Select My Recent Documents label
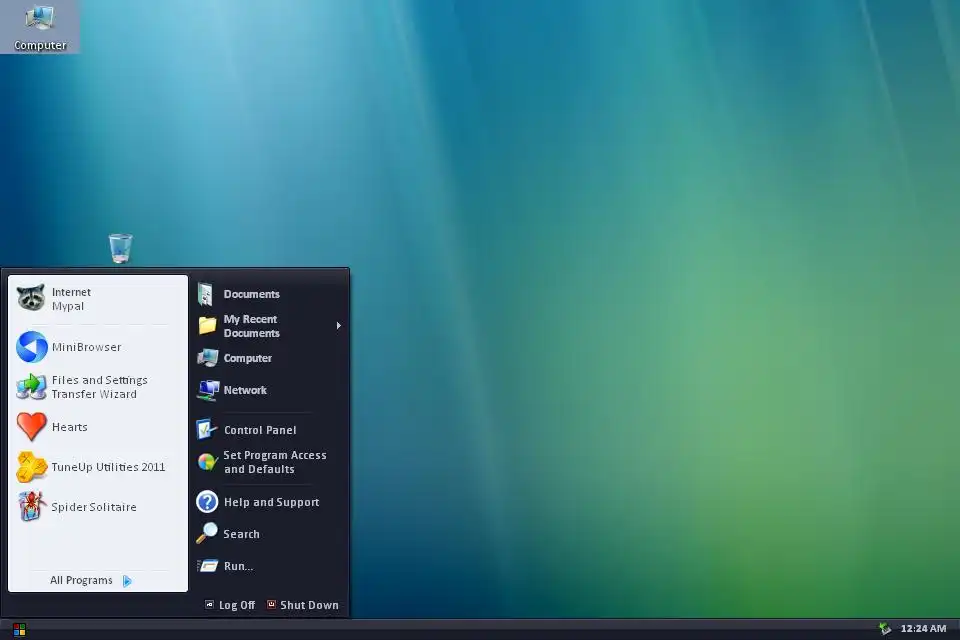Image resolution: width=960 pixels, height=640 pixels. point(252,326)
